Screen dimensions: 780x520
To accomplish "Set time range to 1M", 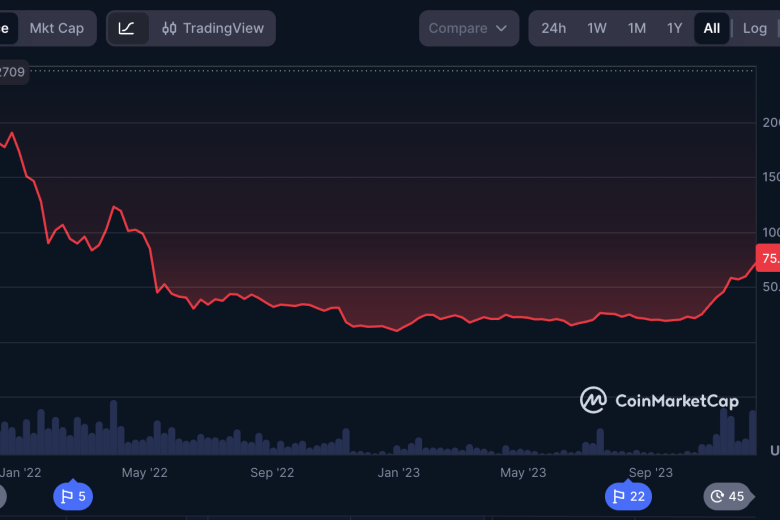I will click(x=637, y=28).
